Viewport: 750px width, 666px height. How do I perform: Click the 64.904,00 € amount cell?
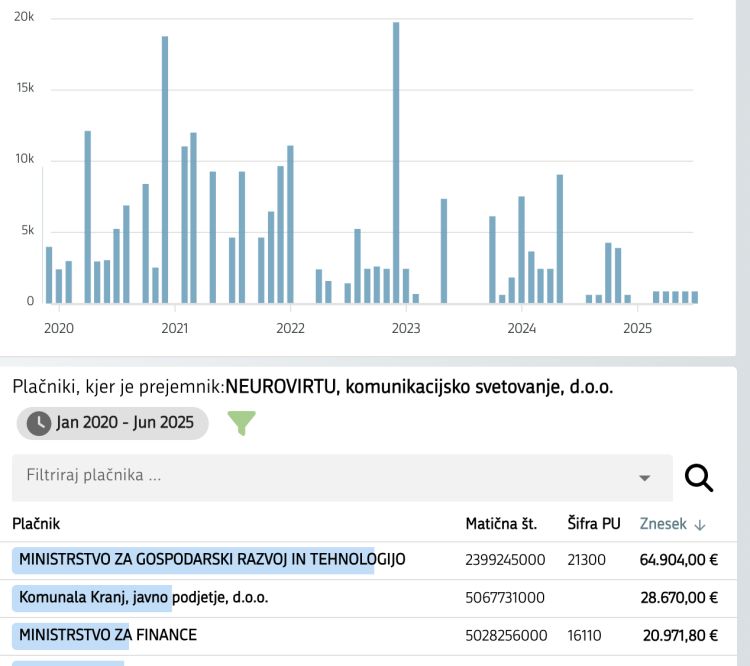click(x=678, y=560)
